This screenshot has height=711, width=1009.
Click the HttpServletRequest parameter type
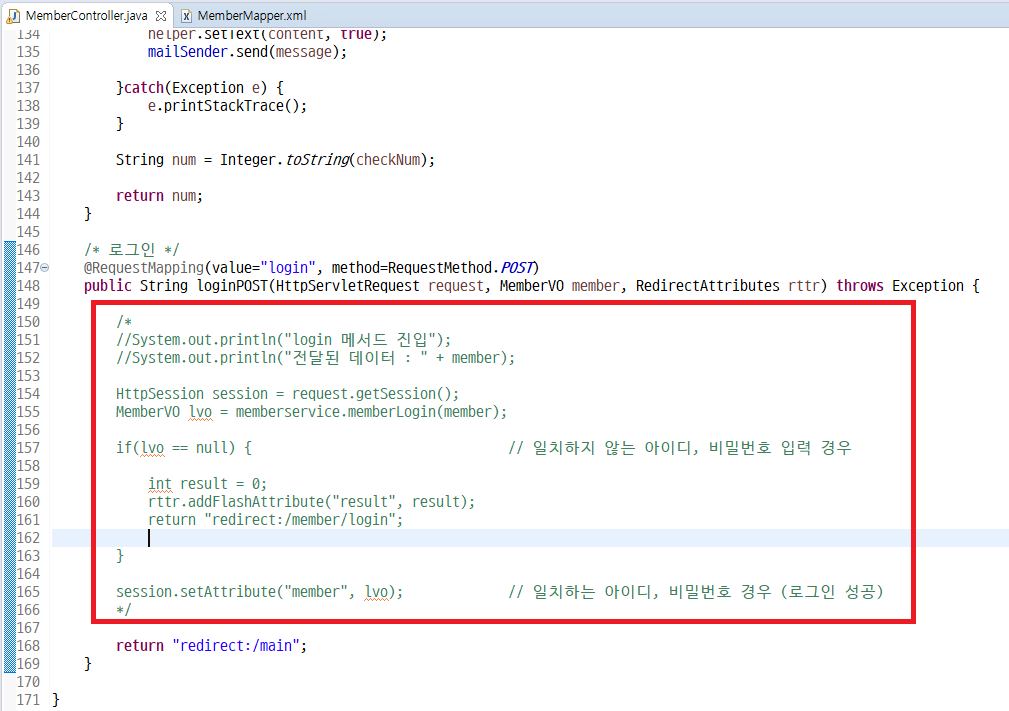tap(347, 286)
